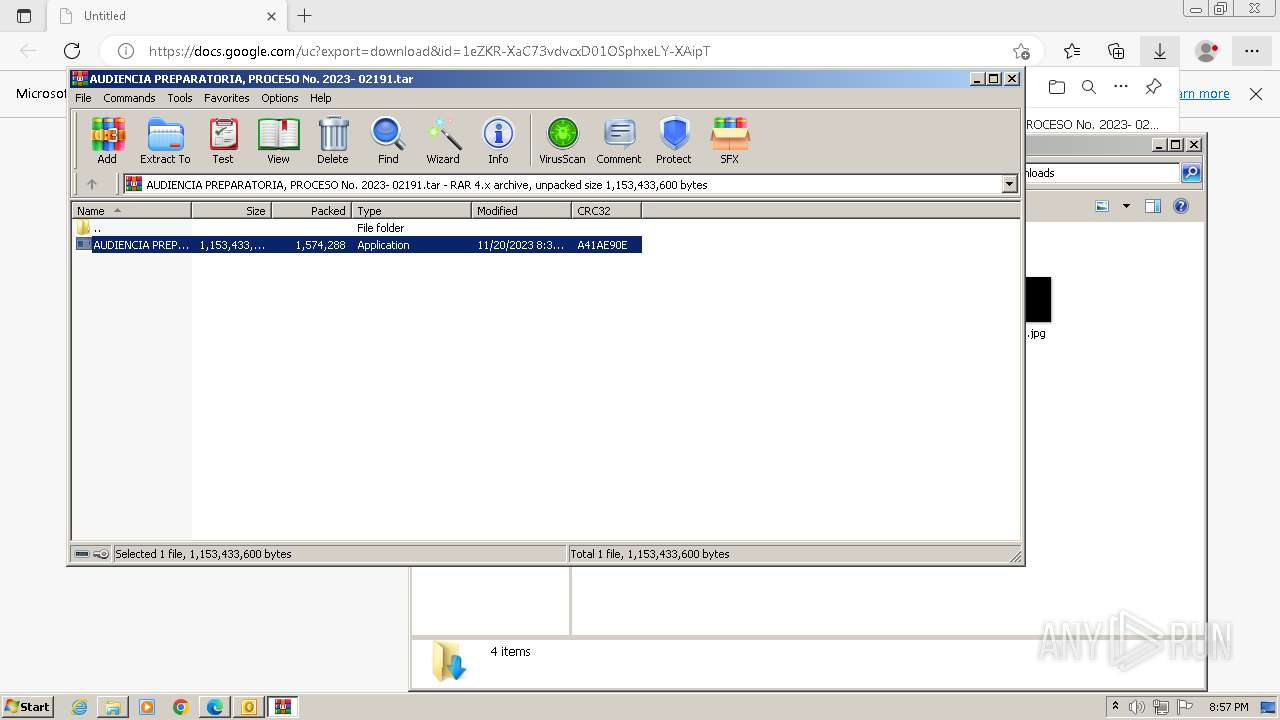Click the drive icon in status bar
1280x720 pixels.
[x=82, y=554]
